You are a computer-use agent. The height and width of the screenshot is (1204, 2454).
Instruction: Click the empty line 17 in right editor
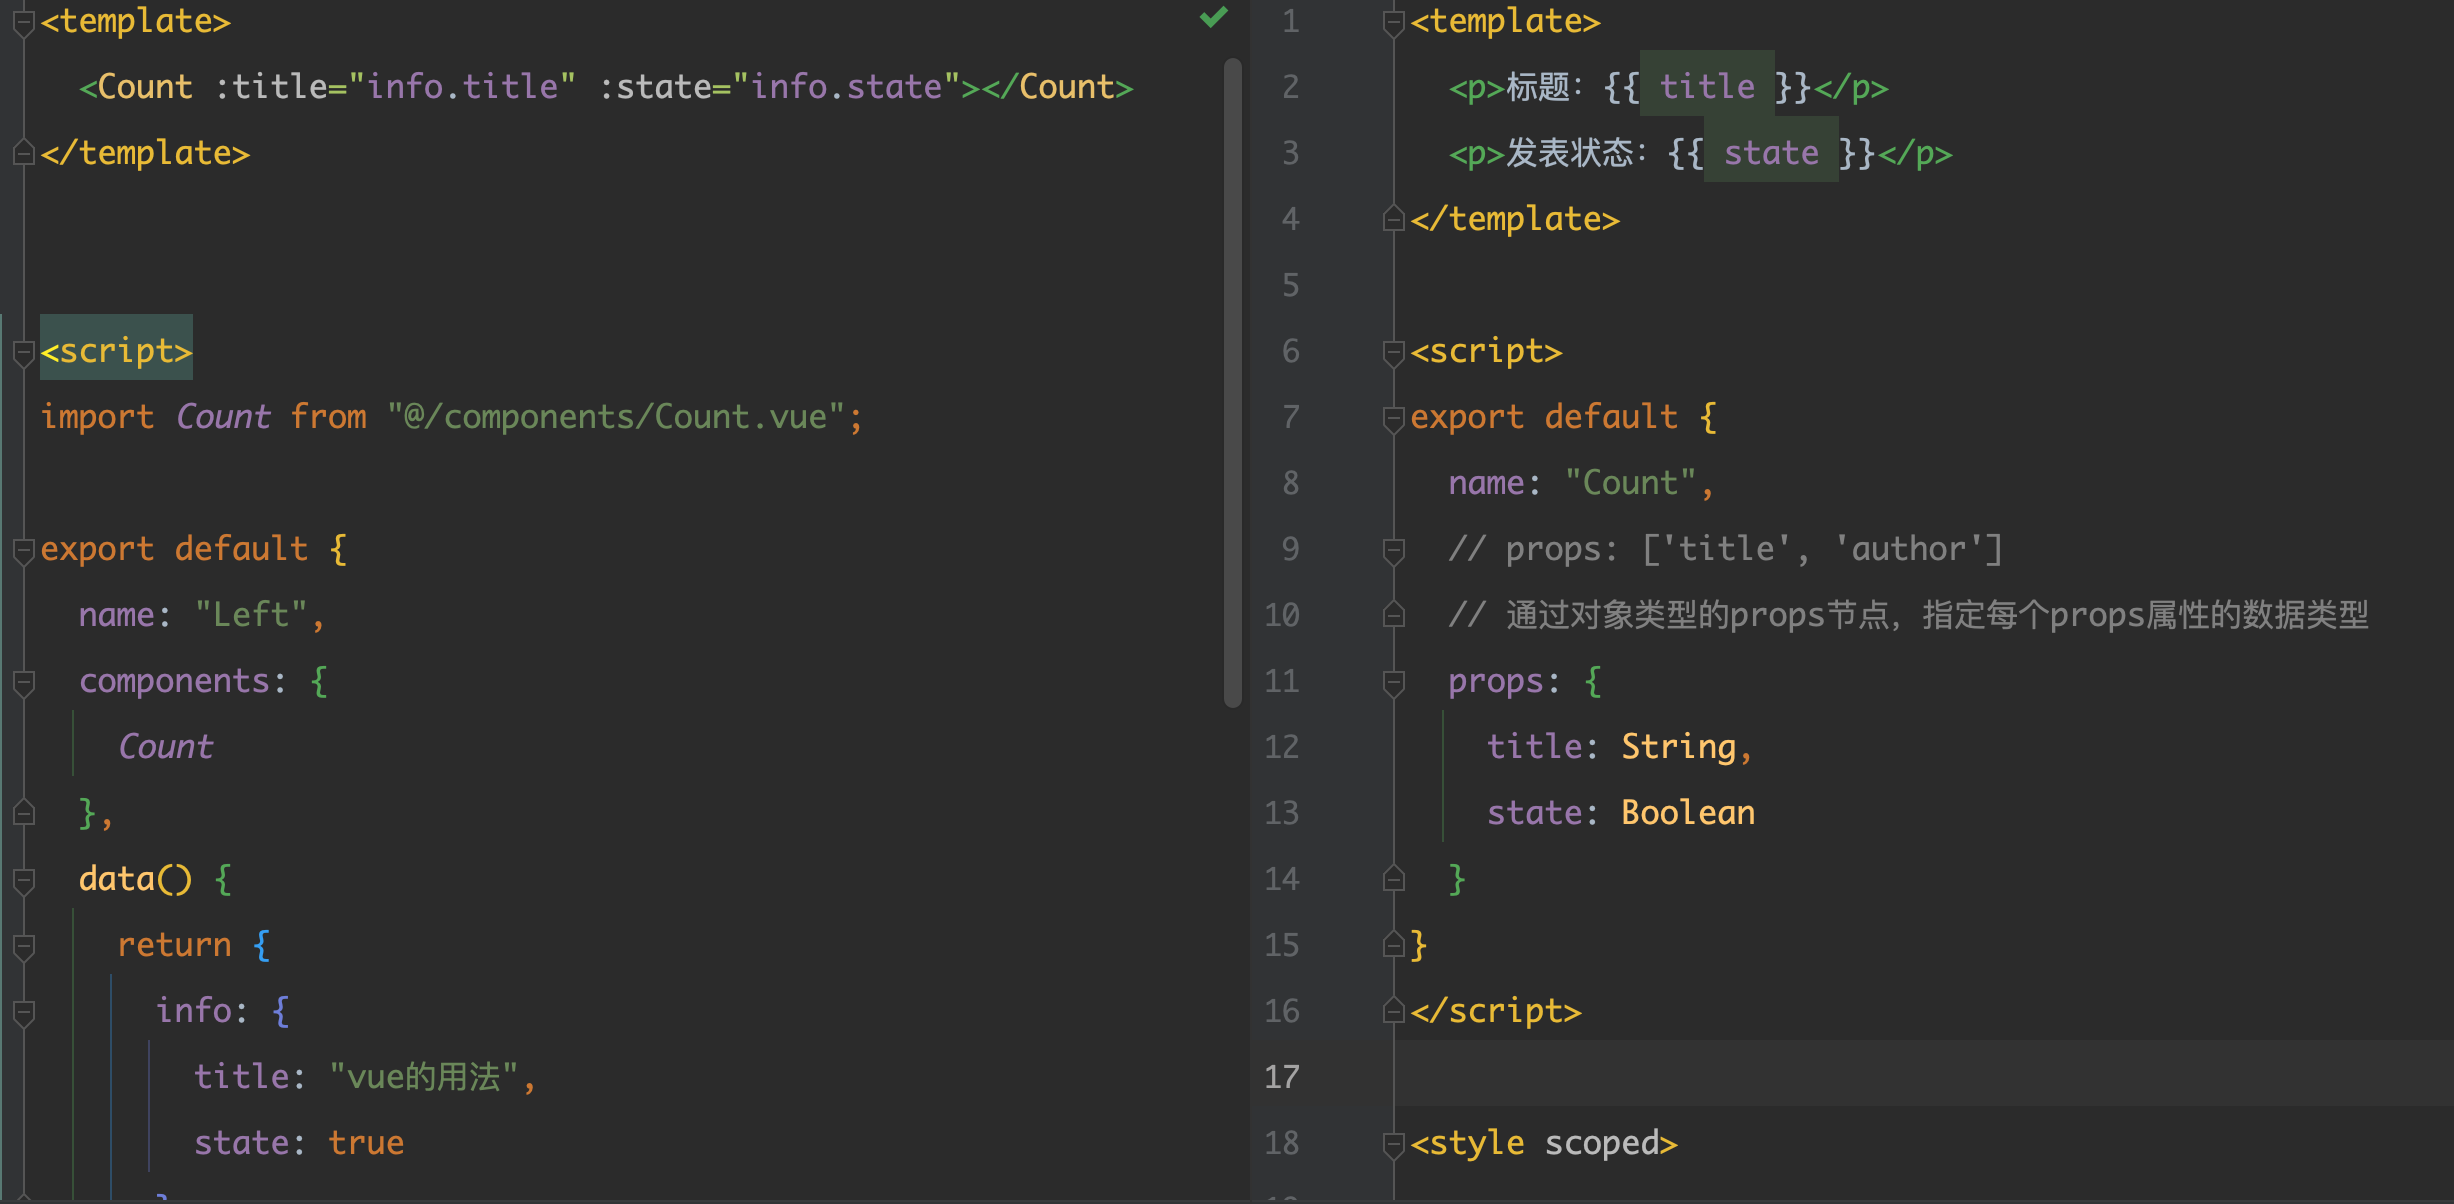point(1923,1073)
